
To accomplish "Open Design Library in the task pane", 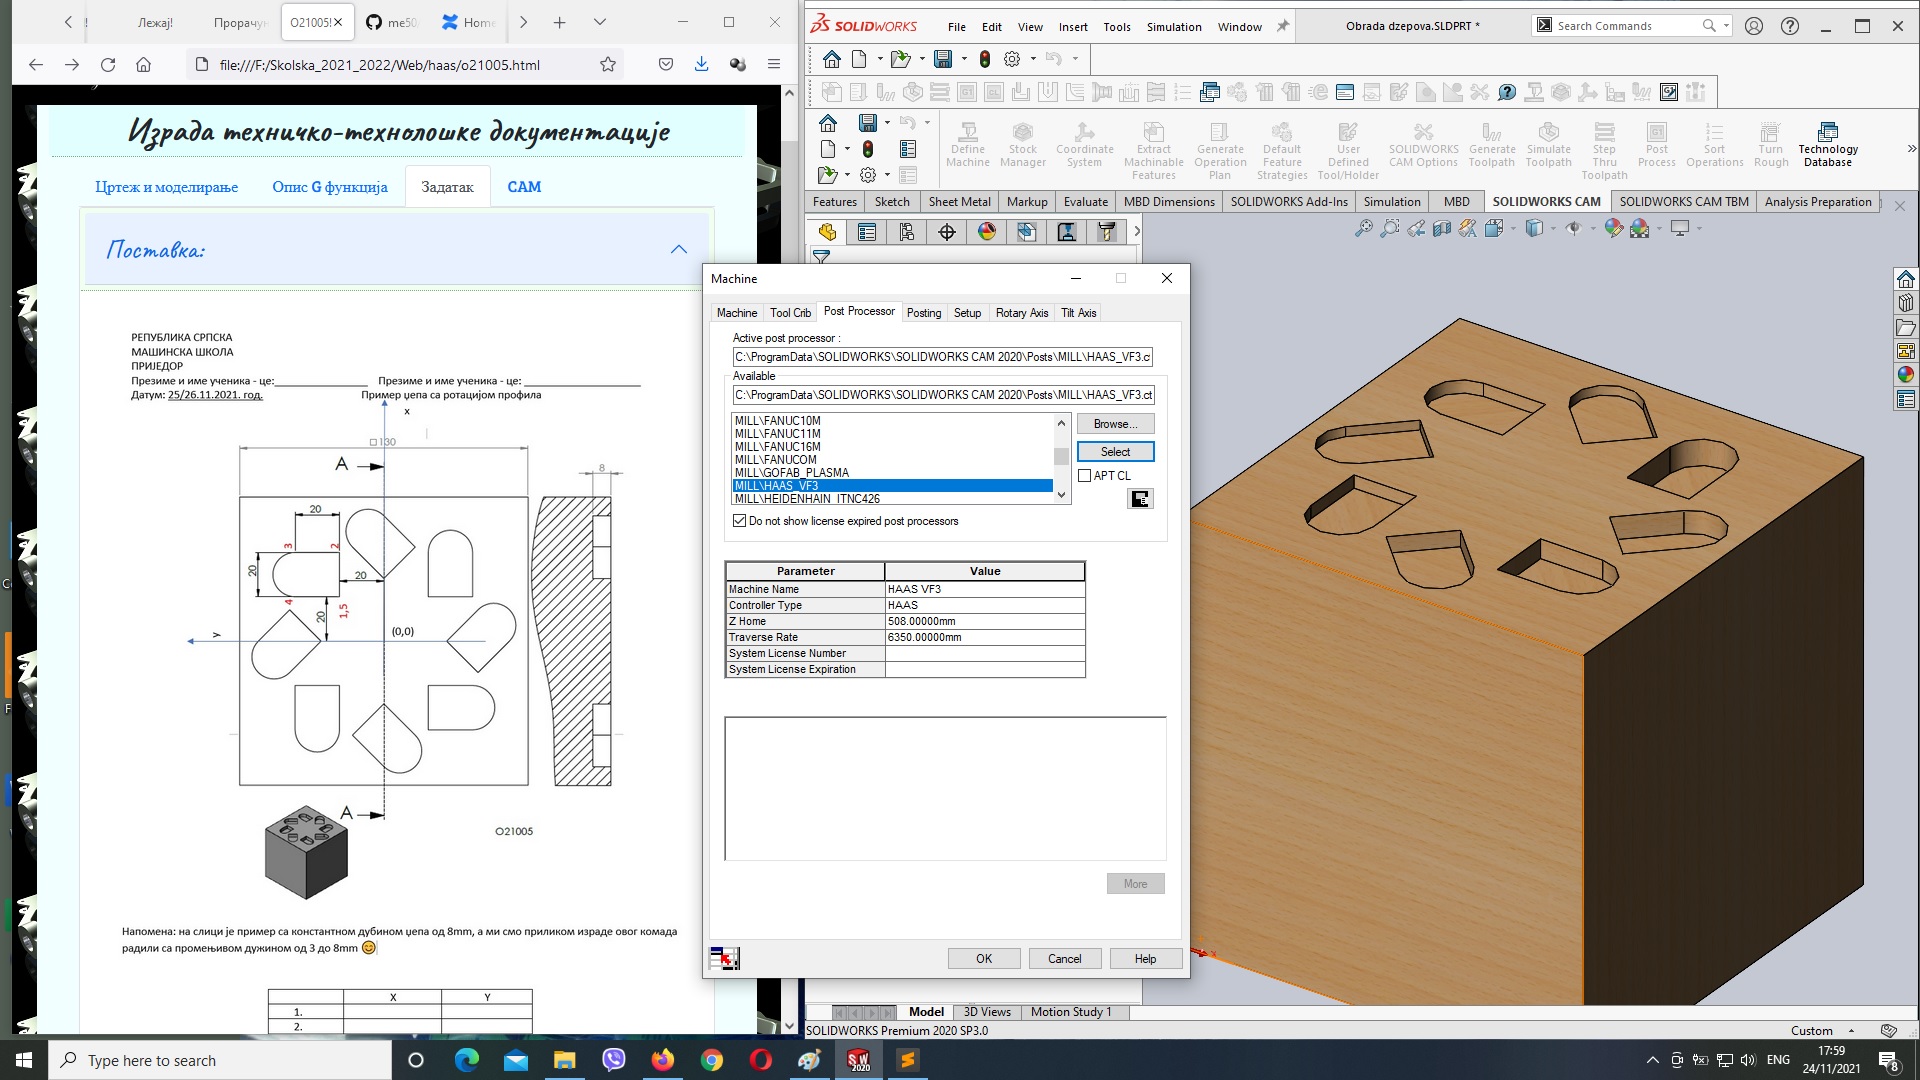I will tap(1906, 303).
